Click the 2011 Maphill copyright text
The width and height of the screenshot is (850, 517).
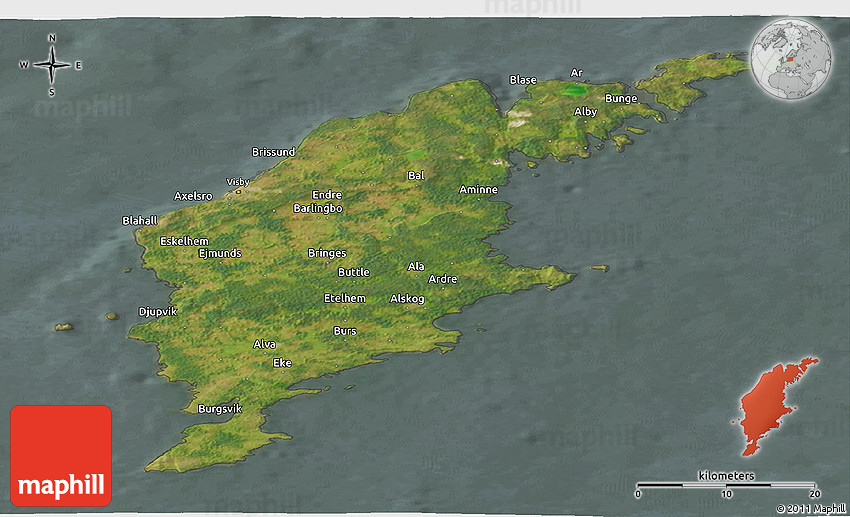click(810, 508)
